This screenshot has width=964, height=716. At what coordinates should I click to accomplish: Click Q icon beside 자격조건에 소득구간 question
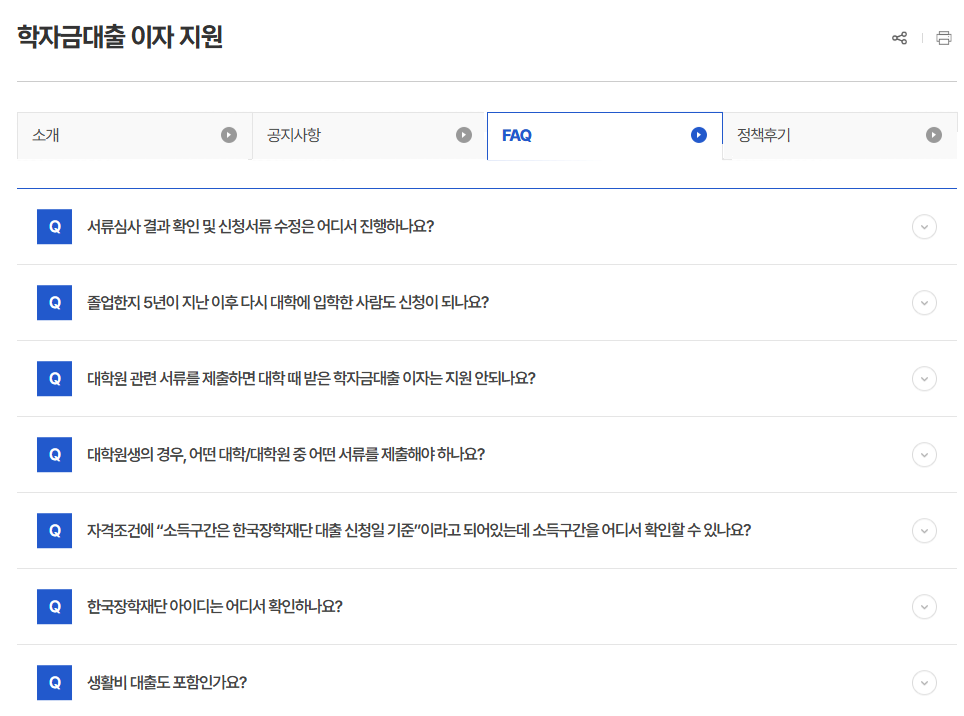[x=54, y=530]
